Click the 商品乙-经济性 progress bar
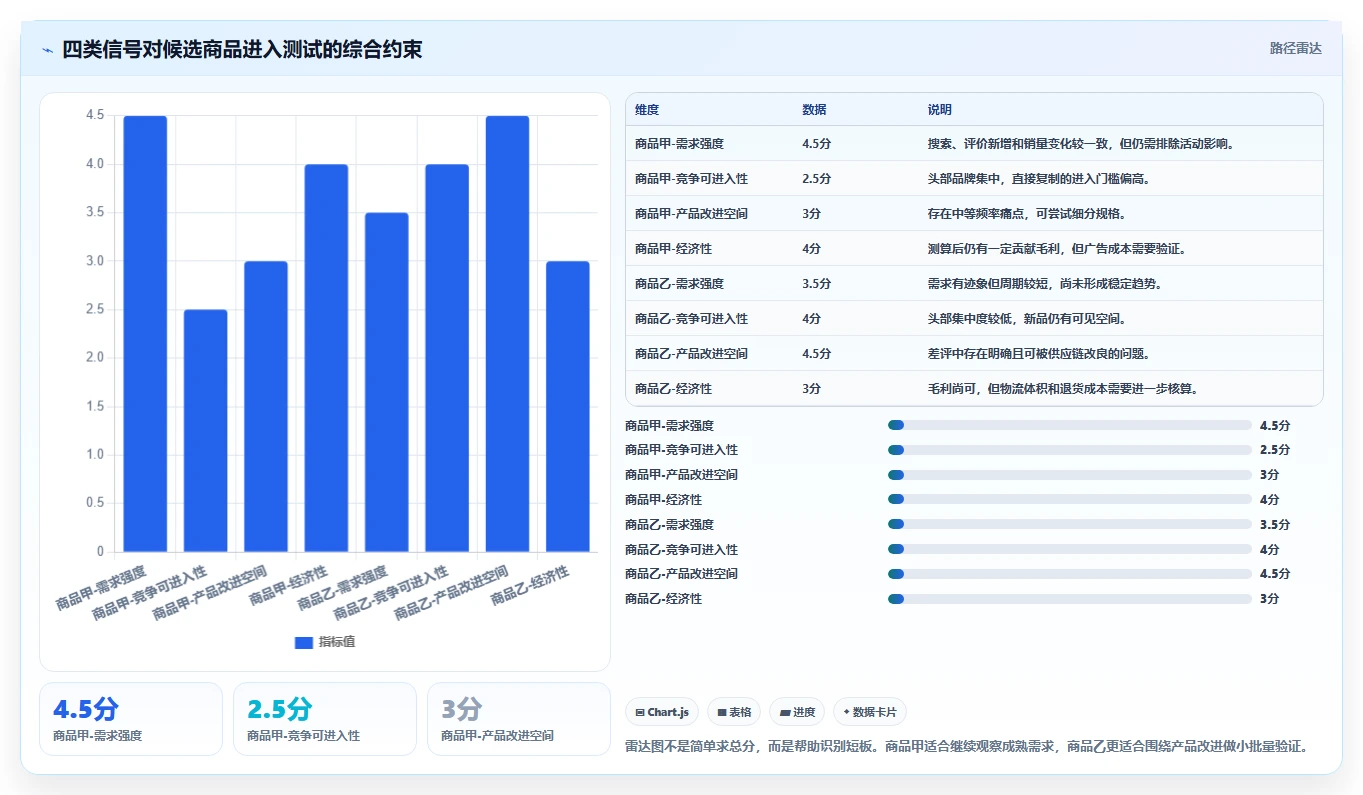 coord(1070,599)
